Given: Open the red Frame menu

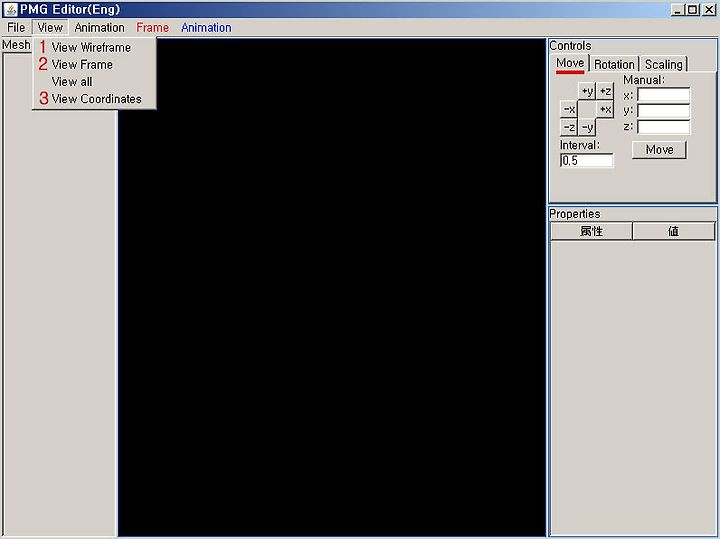Looking at the screenshot, I should 152,28.
